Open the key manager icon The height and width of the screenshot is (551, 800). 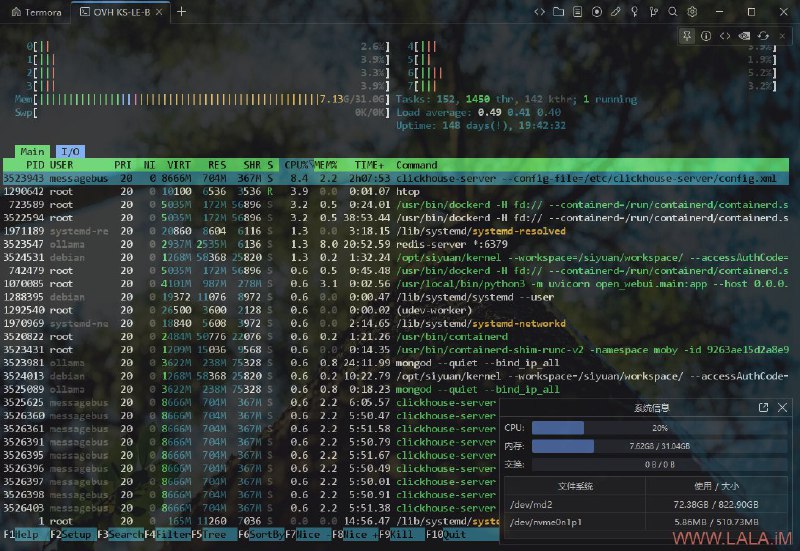click(635, 12)
